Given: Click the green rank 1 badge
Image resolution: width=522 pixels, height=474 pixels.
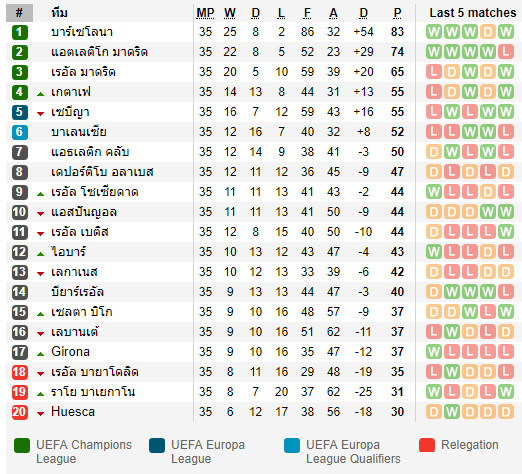Looking at the screenshot, I should [x=20, y=32].
